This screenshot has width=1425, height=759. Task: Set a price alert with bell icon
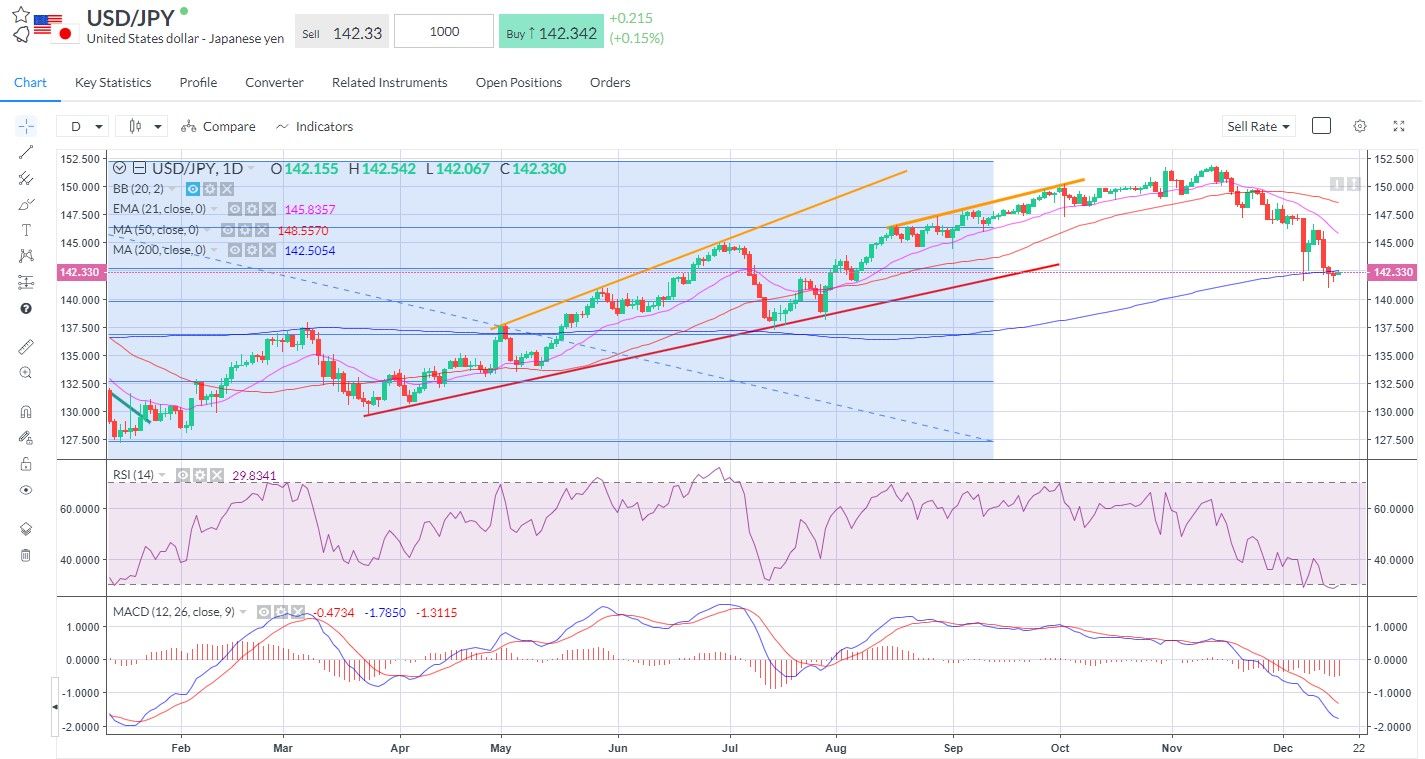coord(21,34)
